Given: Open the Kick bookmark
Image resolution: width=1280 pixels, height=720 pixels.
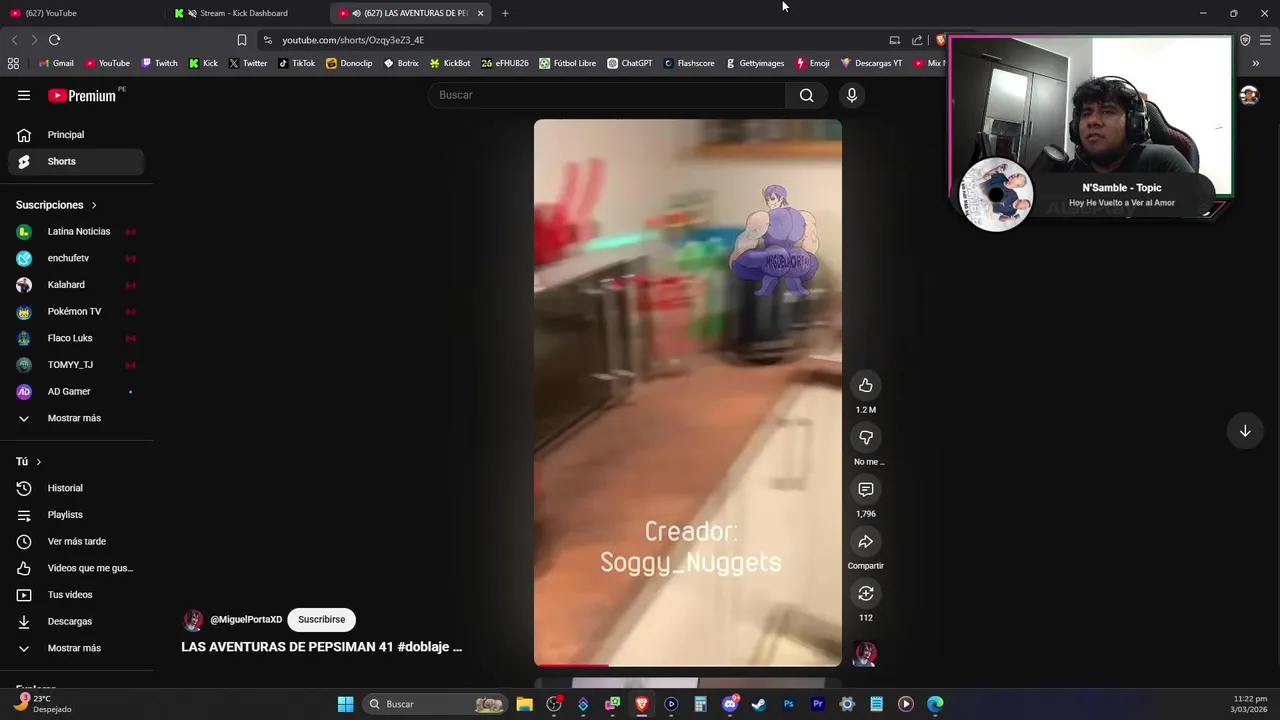Looking at the screenshot, I should (203, 63).
